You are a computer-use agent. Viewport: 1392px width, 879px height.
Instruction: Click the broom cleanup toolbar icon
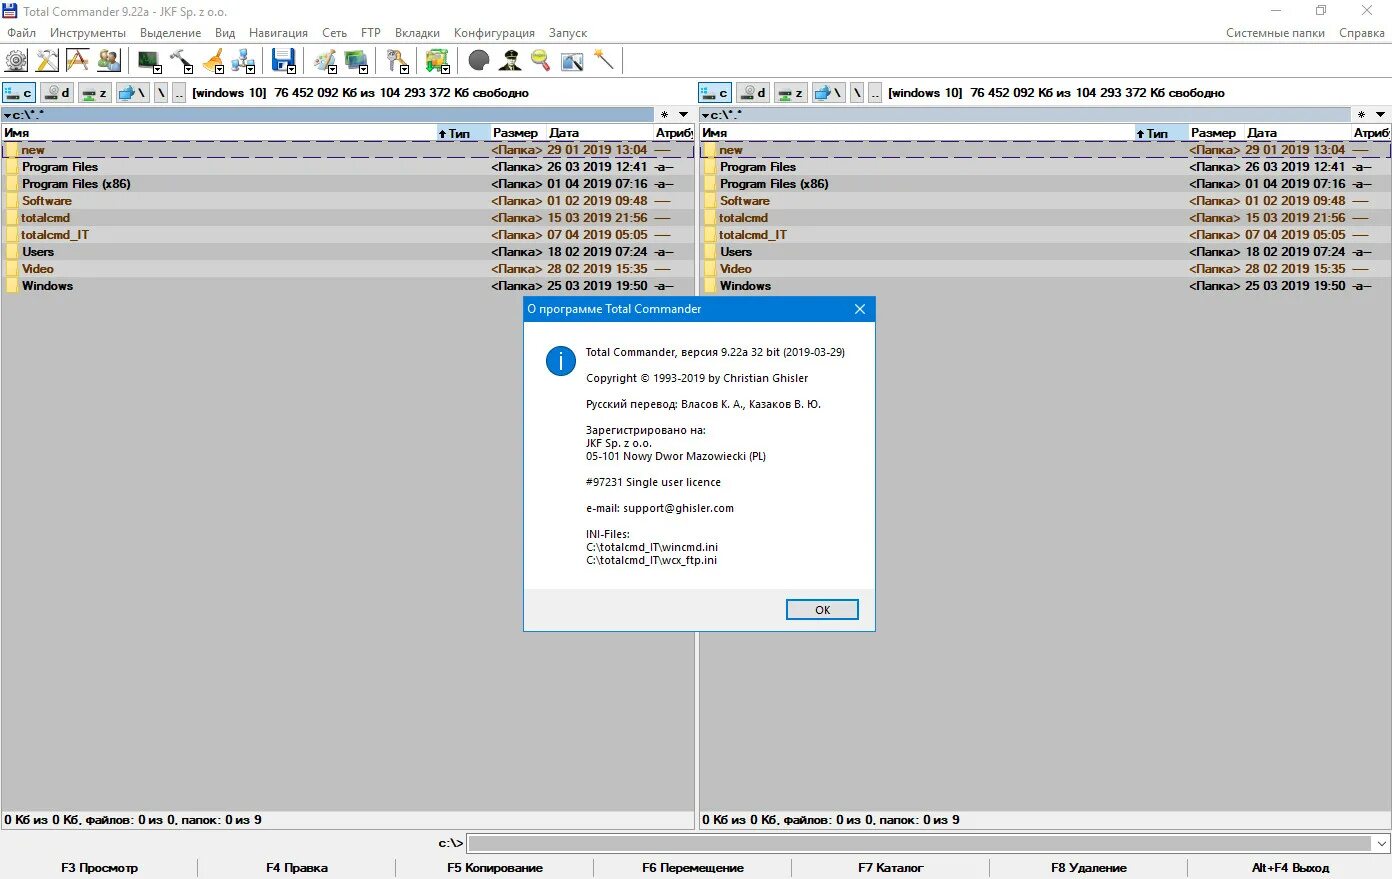pyautogui.click(x=211, y=61)
